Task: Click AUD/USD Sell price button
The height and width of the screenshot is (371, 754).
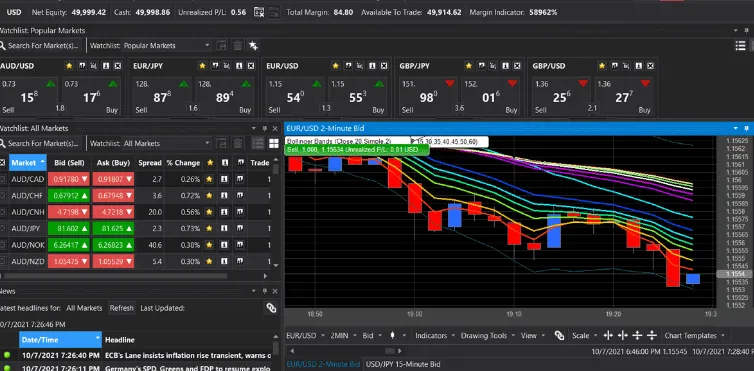Action: pos(28,98)
